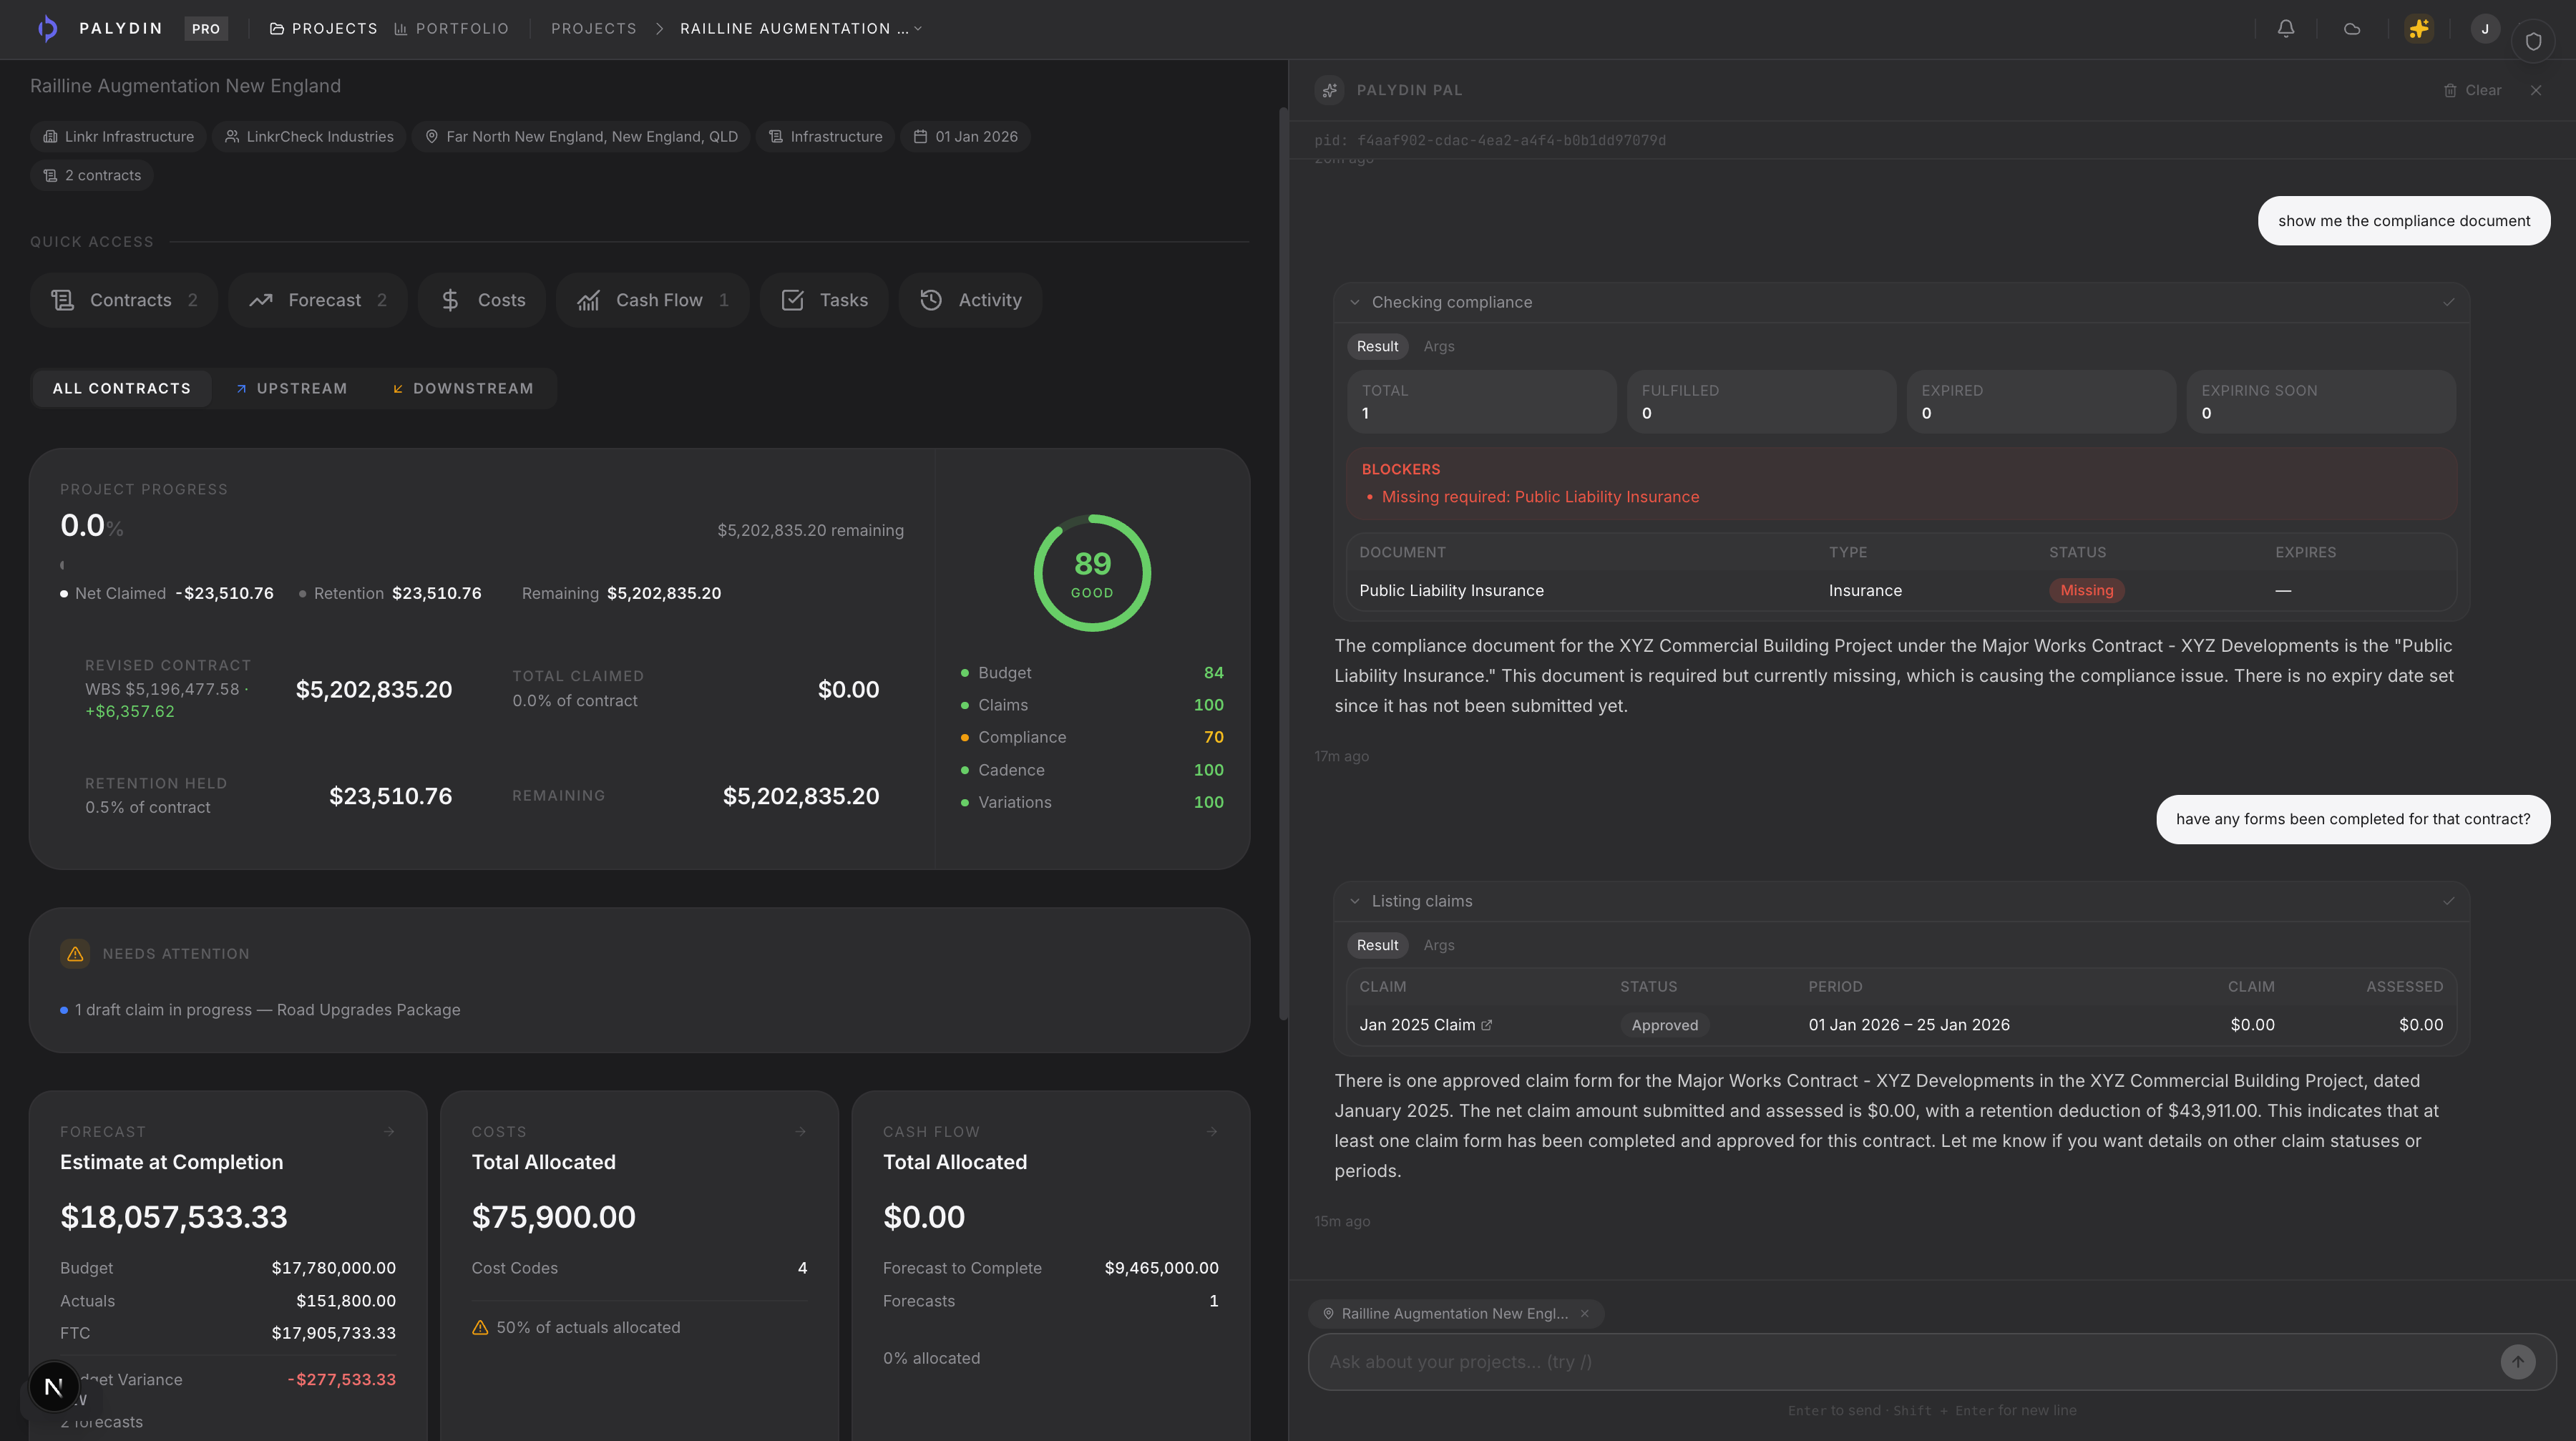
Task: Show Args tab in Checking compliance
Action: tap(1438, 347)
